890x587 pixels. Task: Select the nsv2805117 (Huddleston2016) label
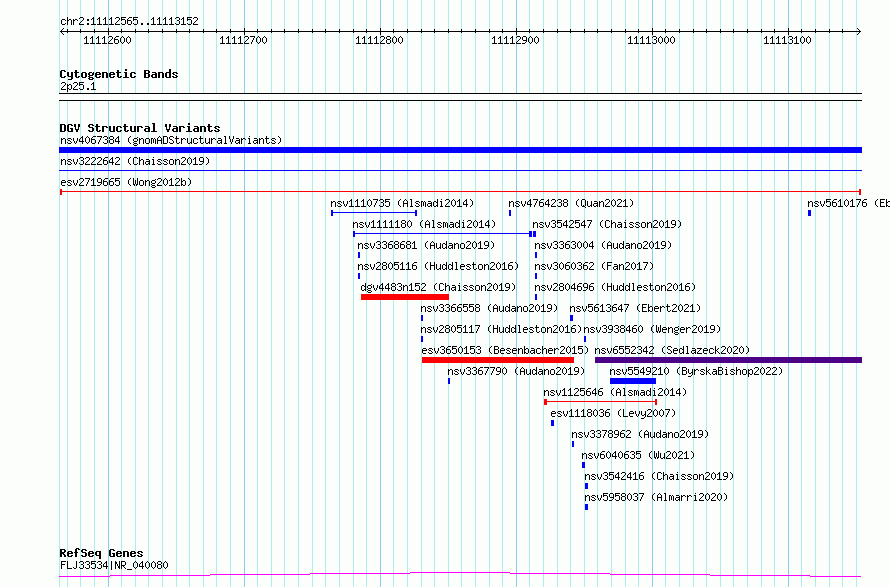[x=501, y=329]
